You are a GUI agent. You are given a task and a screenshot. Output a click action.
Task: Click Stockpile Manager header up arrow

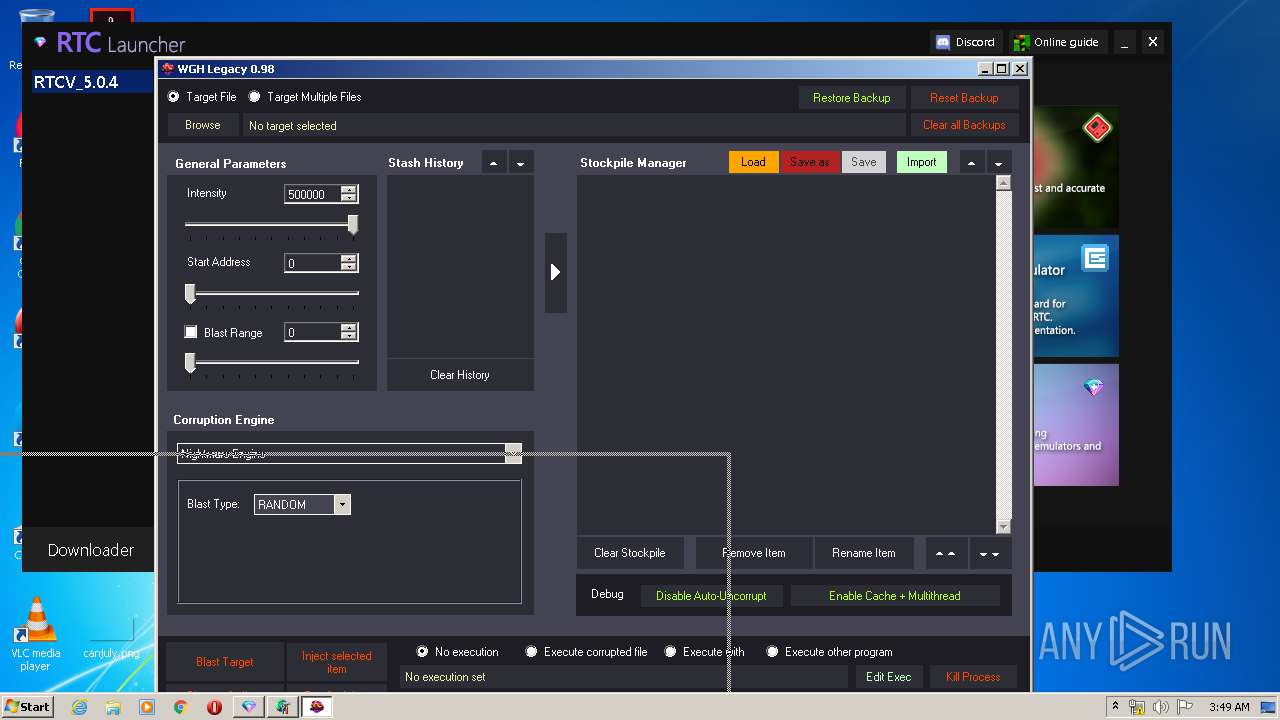[x=972, y=162]
